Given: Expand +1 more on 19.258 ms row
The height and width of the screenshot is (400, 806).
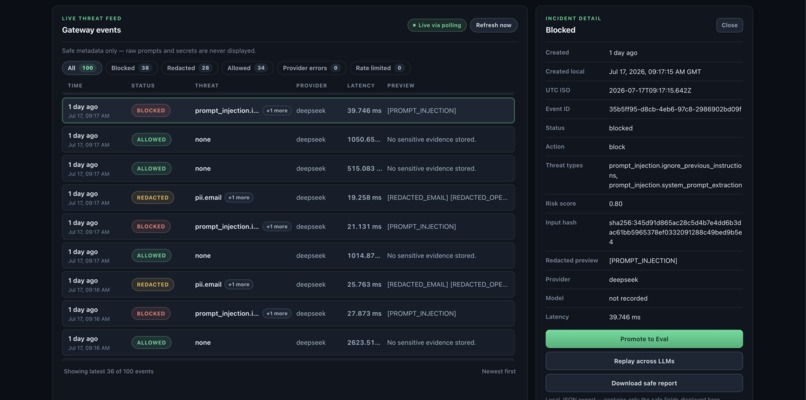Looking at the screenshot, I should click(239, 197).
